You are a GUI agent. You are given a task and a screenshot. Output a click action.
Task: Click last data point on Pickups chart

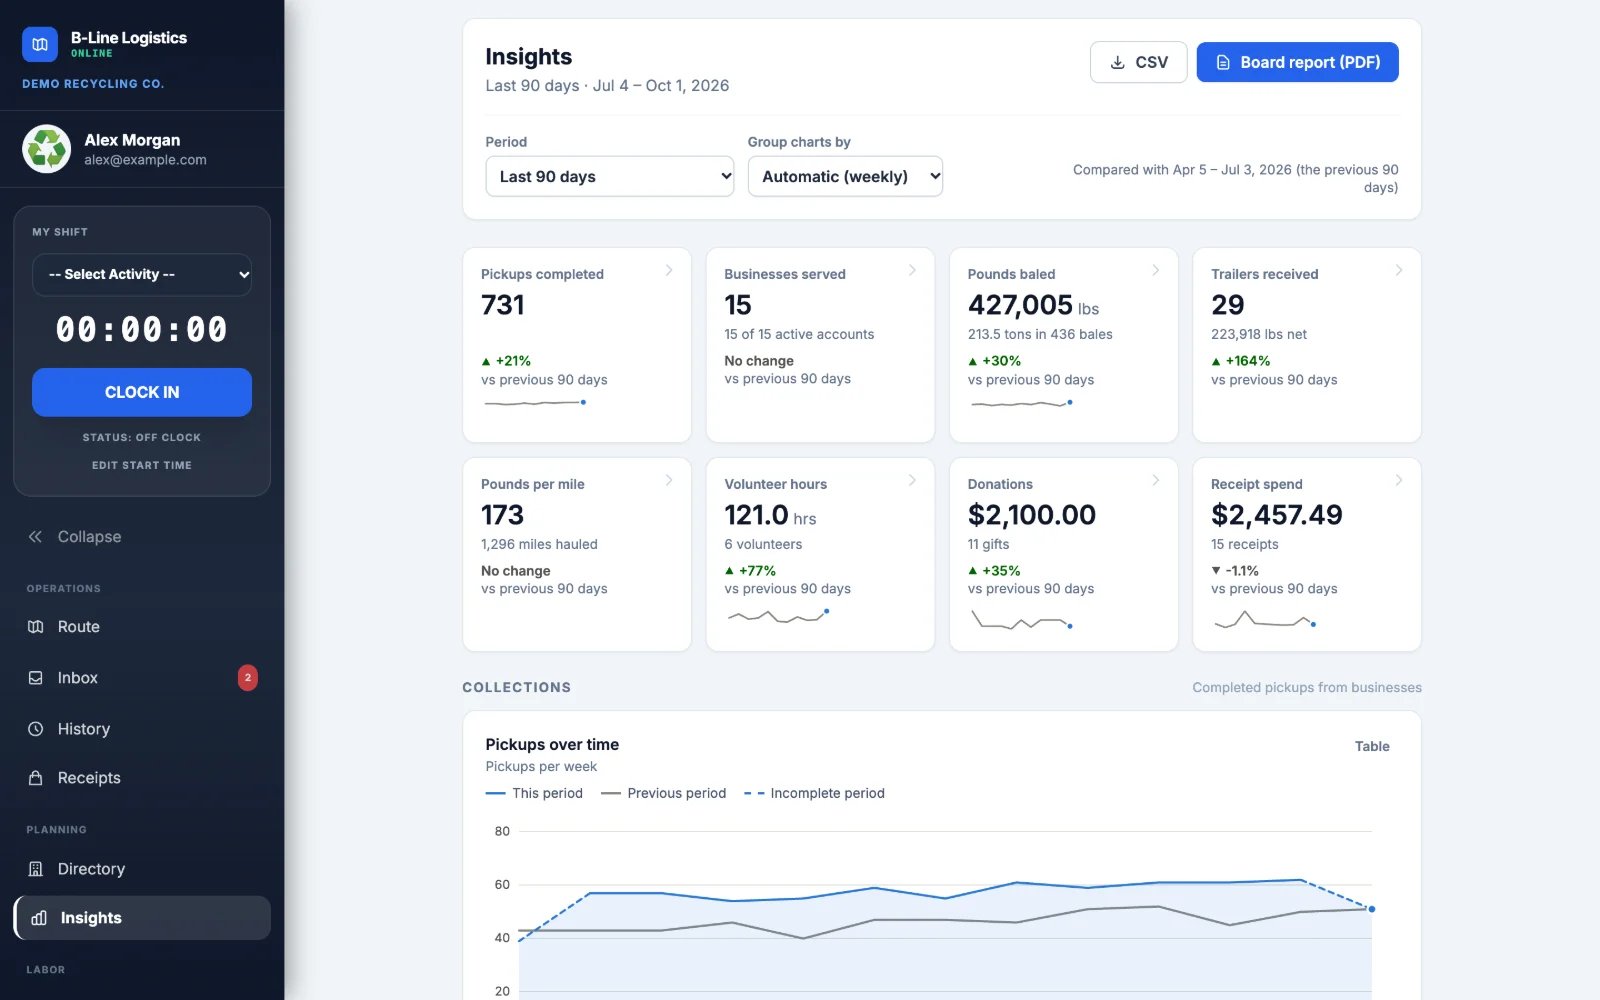1372,909
